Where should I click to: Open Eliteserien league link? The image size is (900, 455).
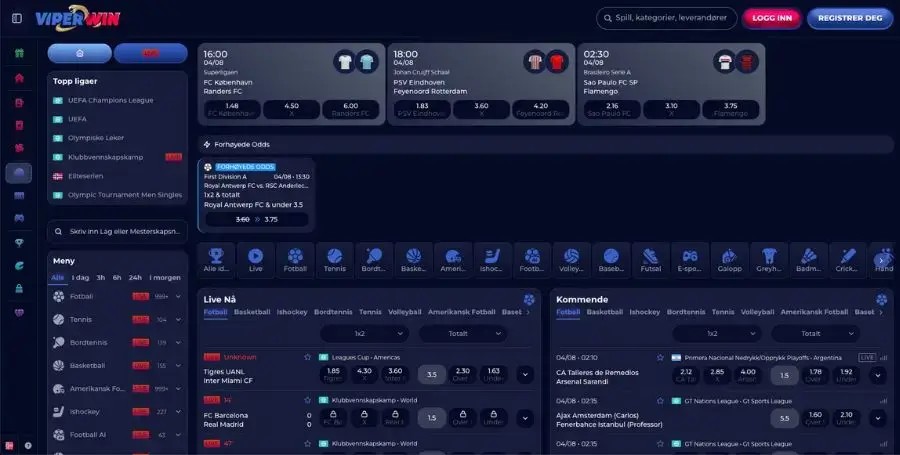tap(85, 176)
